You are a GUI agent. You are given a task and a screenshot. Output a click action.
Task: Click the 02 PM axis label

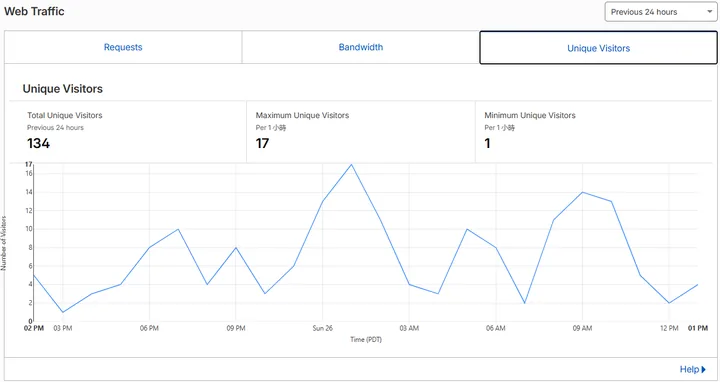coord(34,328)
